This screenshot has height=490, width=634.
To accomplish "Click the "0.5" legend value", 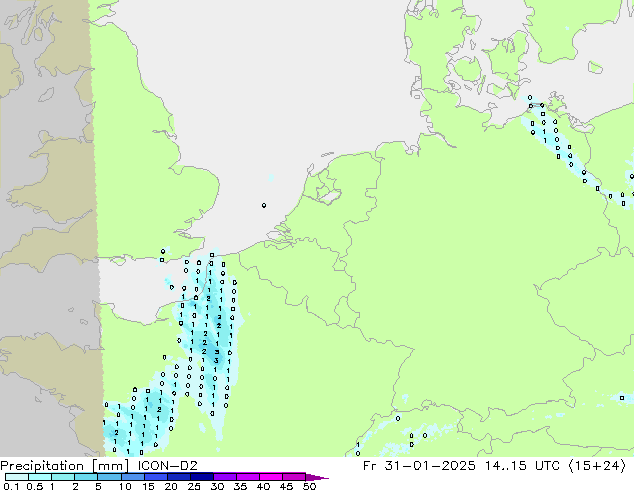I will 35,486.
